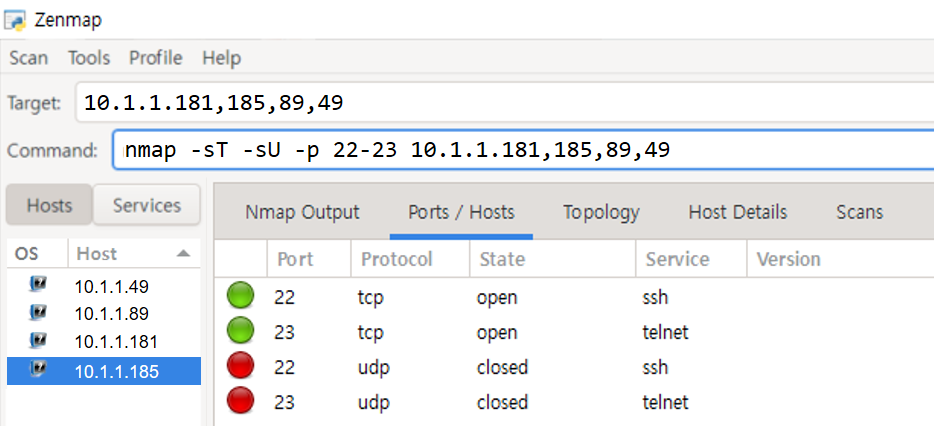Click green open status icon for tcp port 23
934x426 pixels.
[240, 331]
